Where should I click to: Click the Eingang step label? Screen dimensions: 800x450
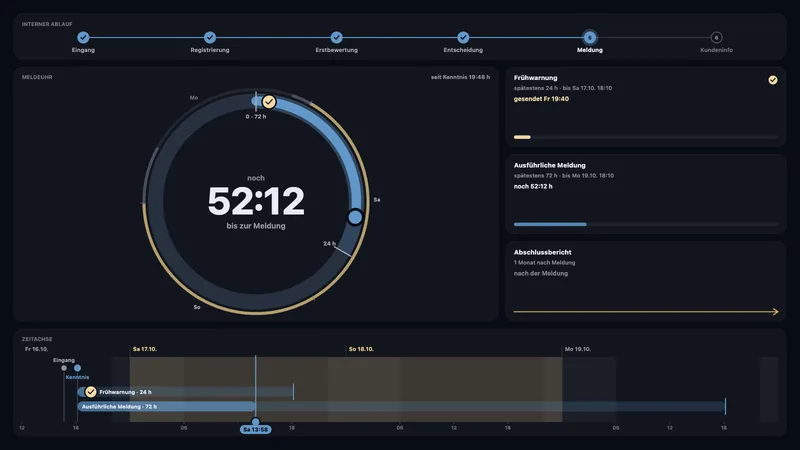83,50
